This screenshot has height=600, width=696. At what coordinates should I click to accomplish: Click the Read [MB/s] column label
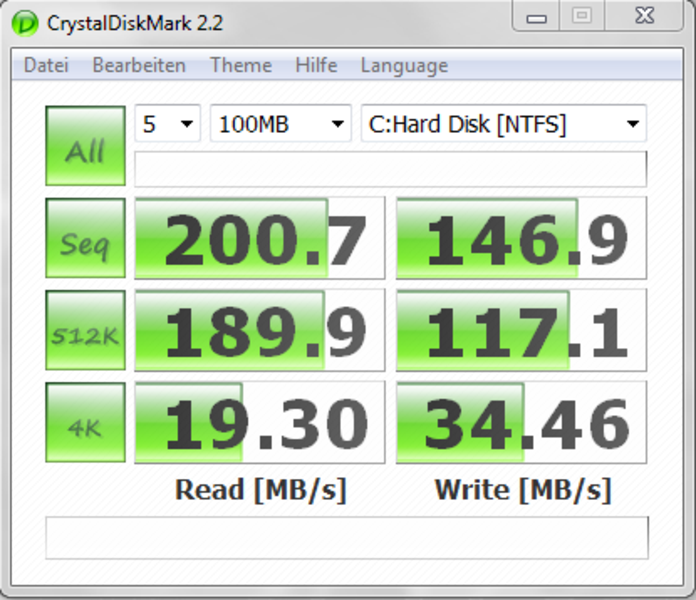click(x=261, y=490)
